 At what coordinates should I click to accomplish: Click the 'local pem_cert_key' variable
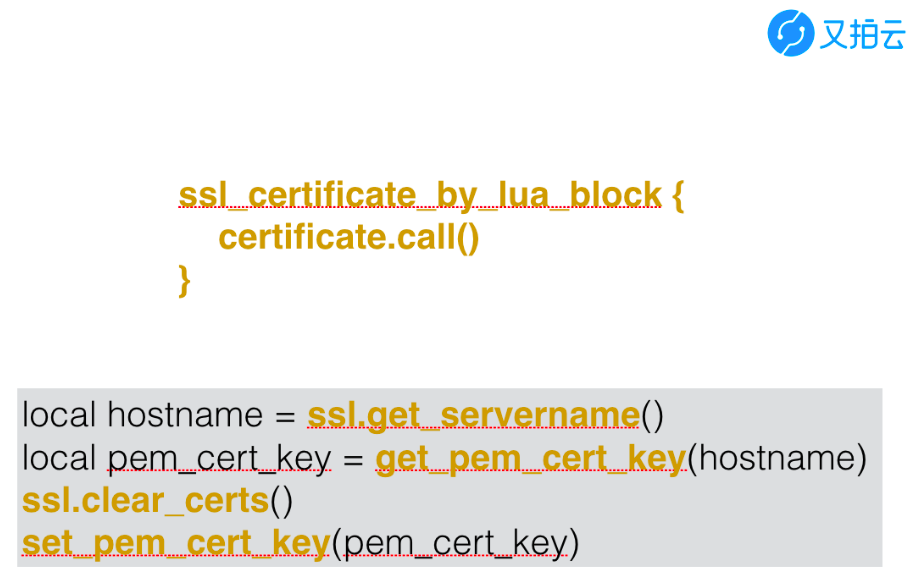point(176,459)
